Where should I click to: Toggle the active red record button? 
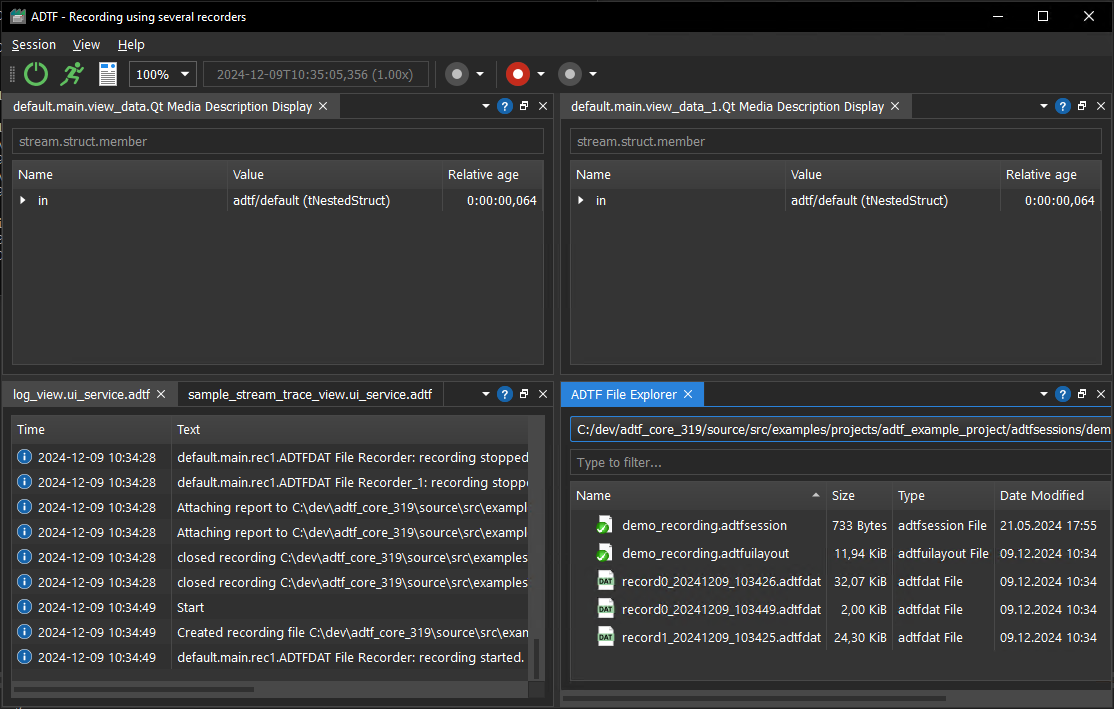pyautogui.click(x=518, y=74)
